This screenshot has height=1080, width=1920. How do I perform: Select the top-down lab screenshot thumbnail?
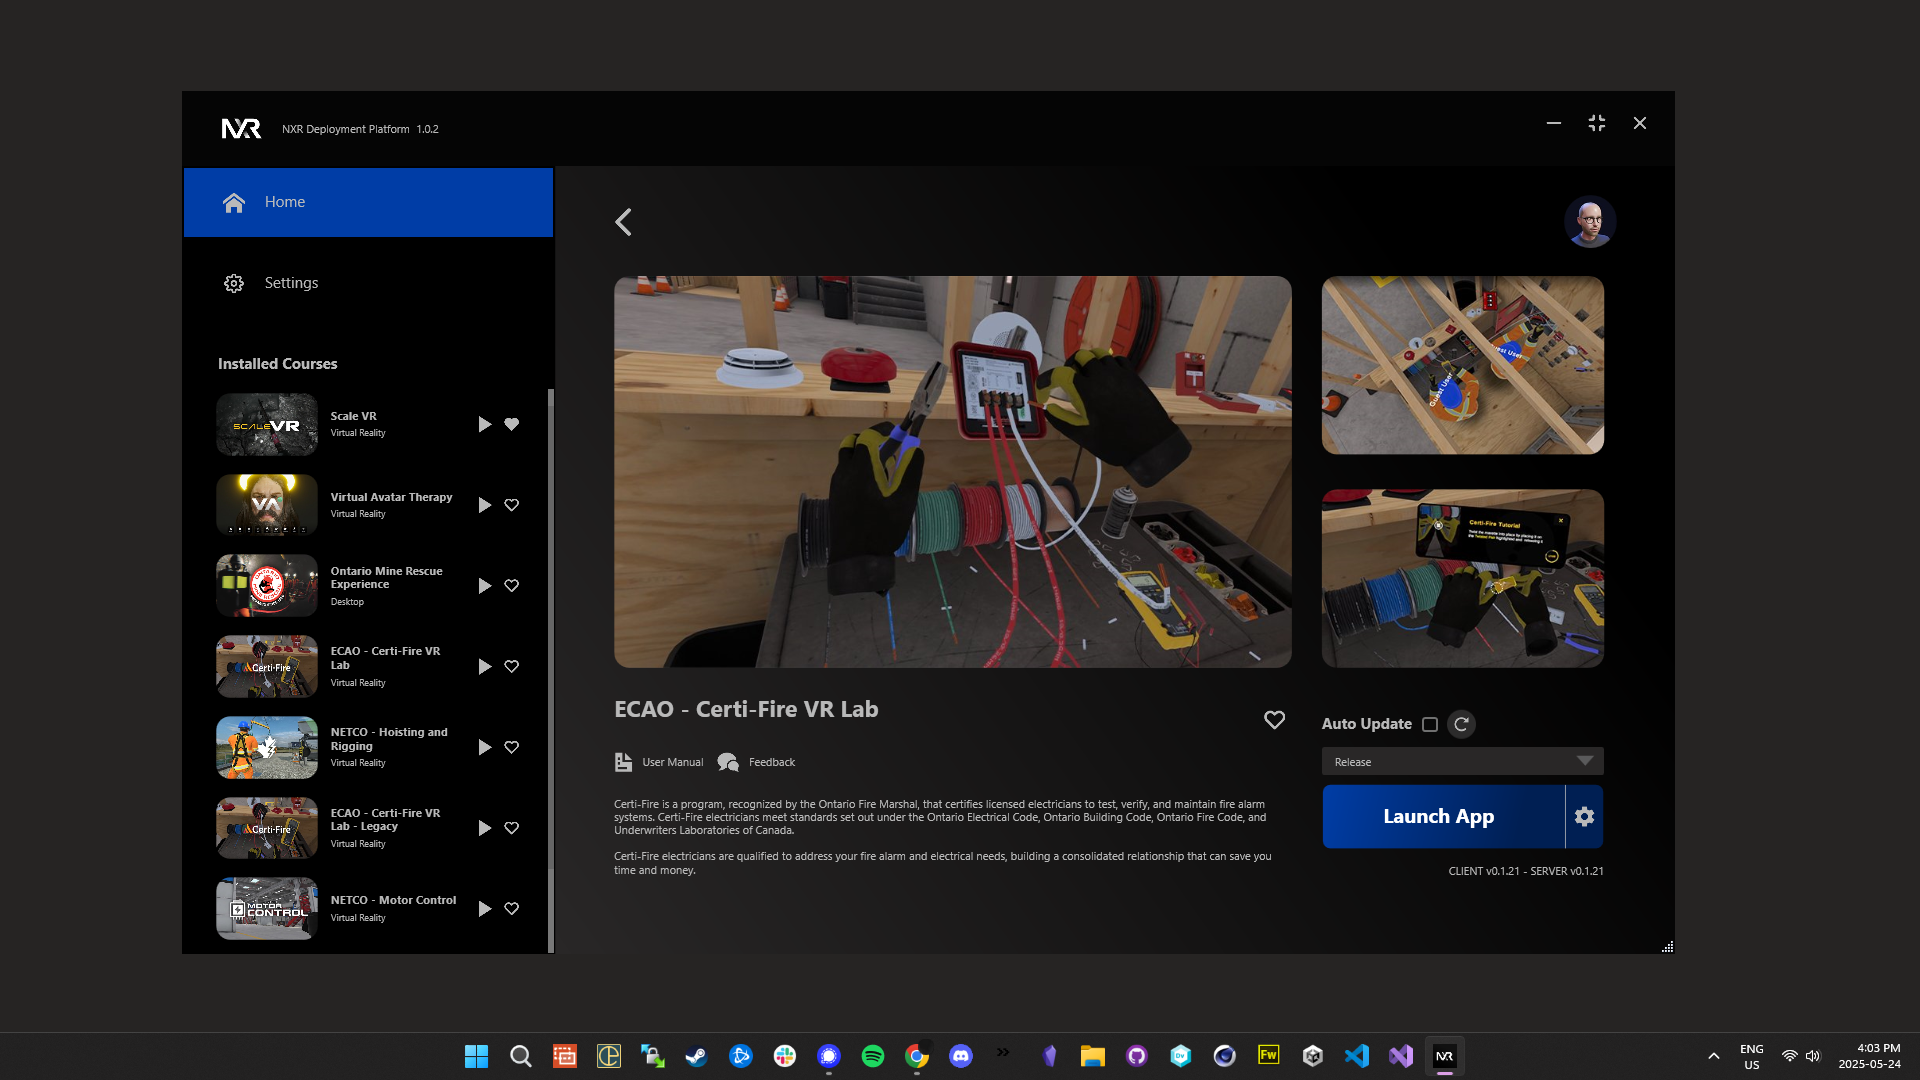(x=1462, y=365)
